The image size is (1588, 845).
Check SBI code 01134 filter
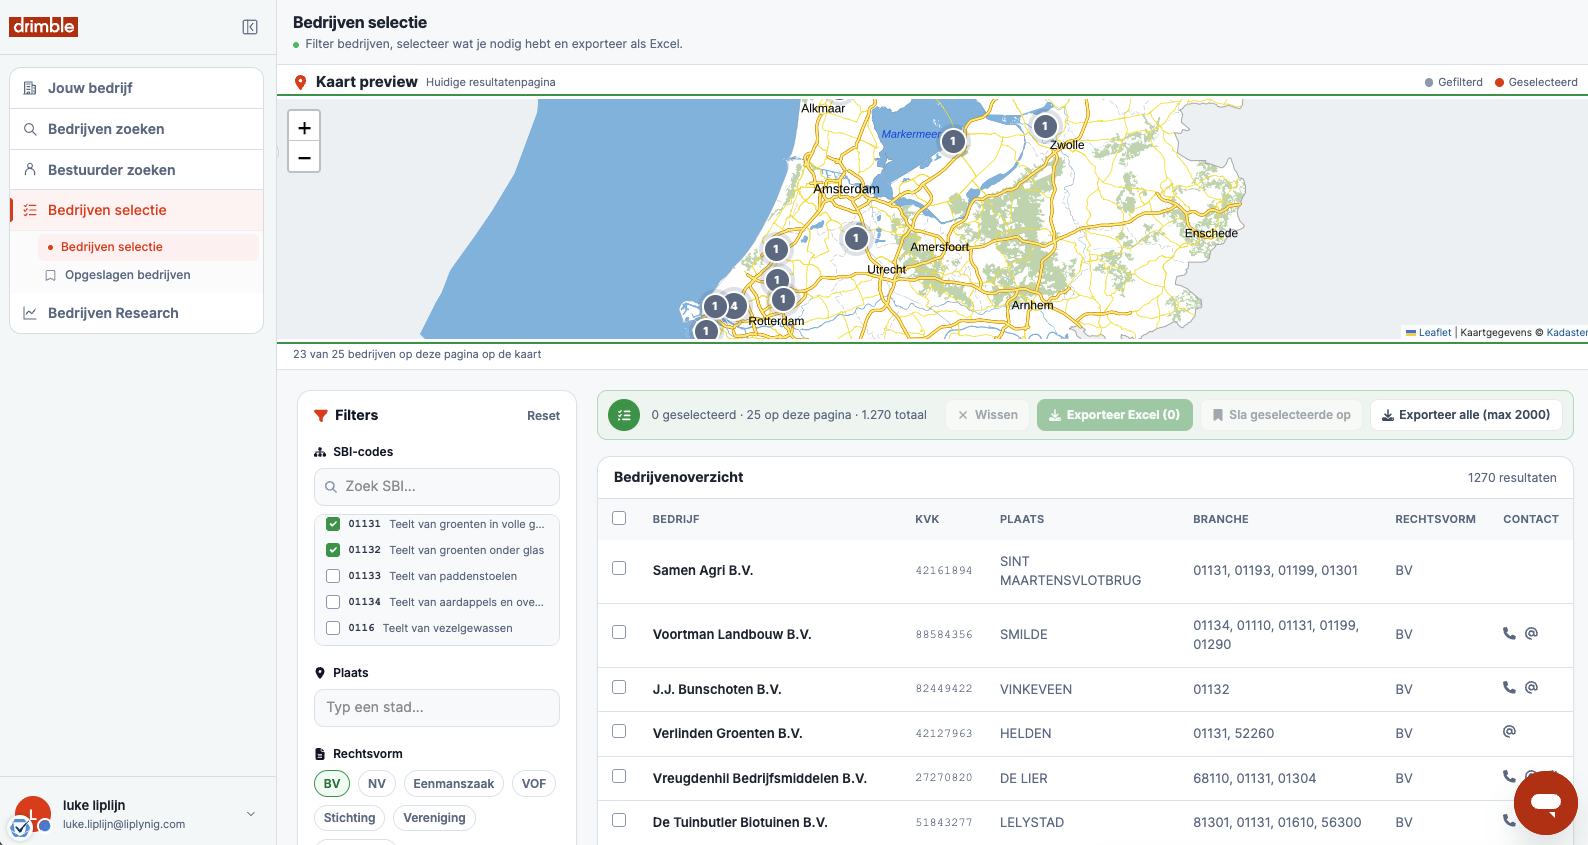(333, 602)
